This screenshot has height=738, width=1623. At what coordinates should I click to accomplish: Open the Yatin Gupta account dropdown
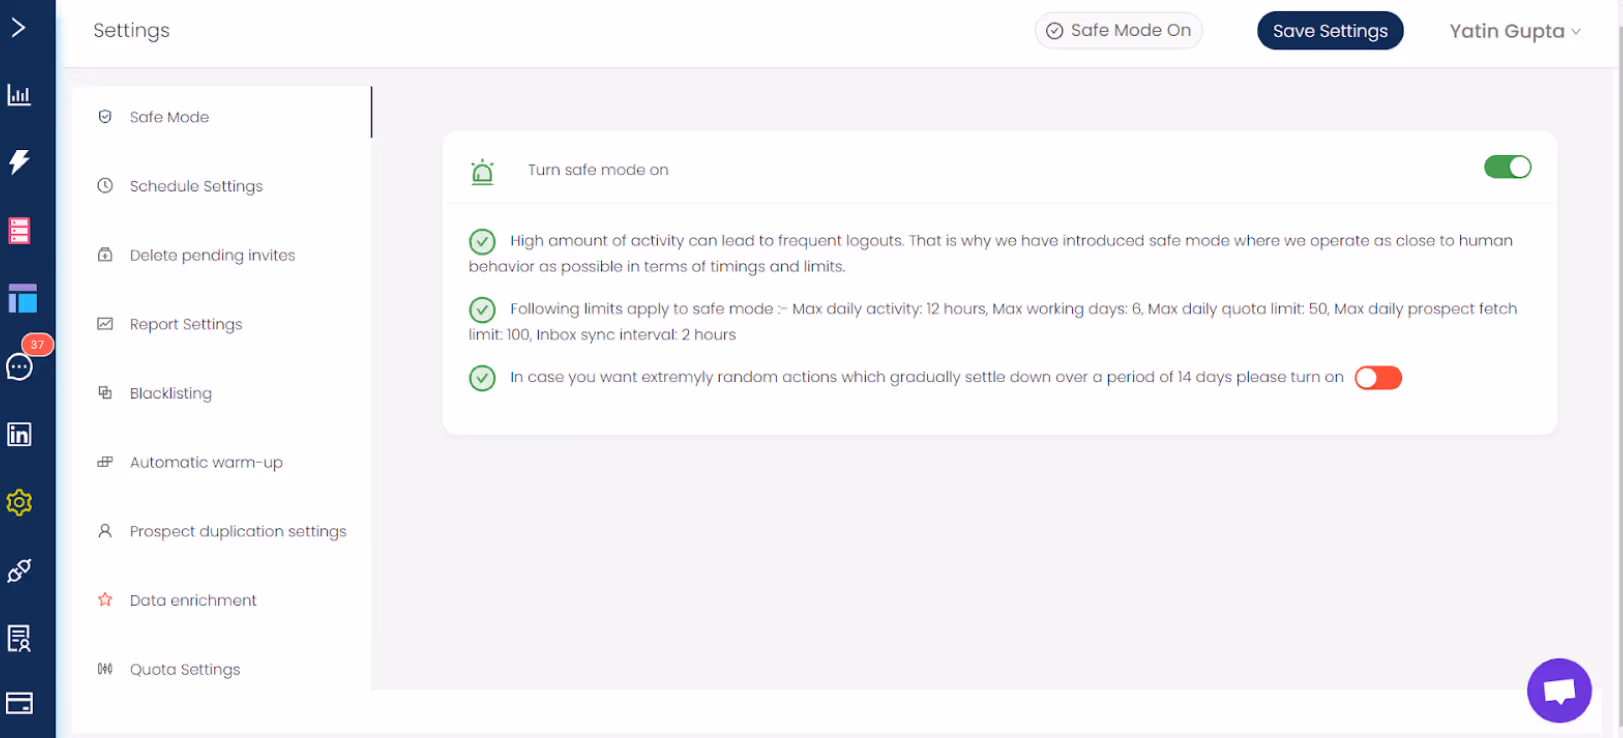(x=1515, y=31)
